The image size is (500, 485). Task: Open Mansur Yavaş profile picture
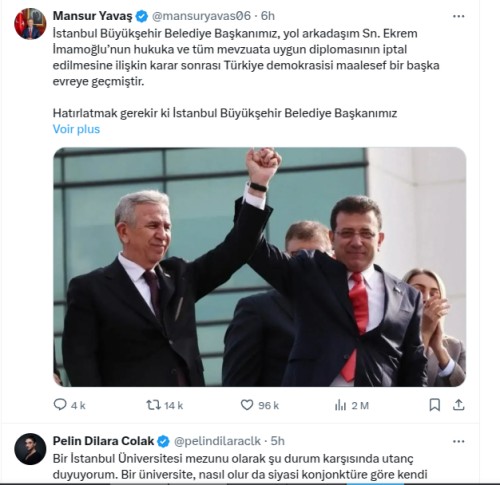(x=30, y=24)
